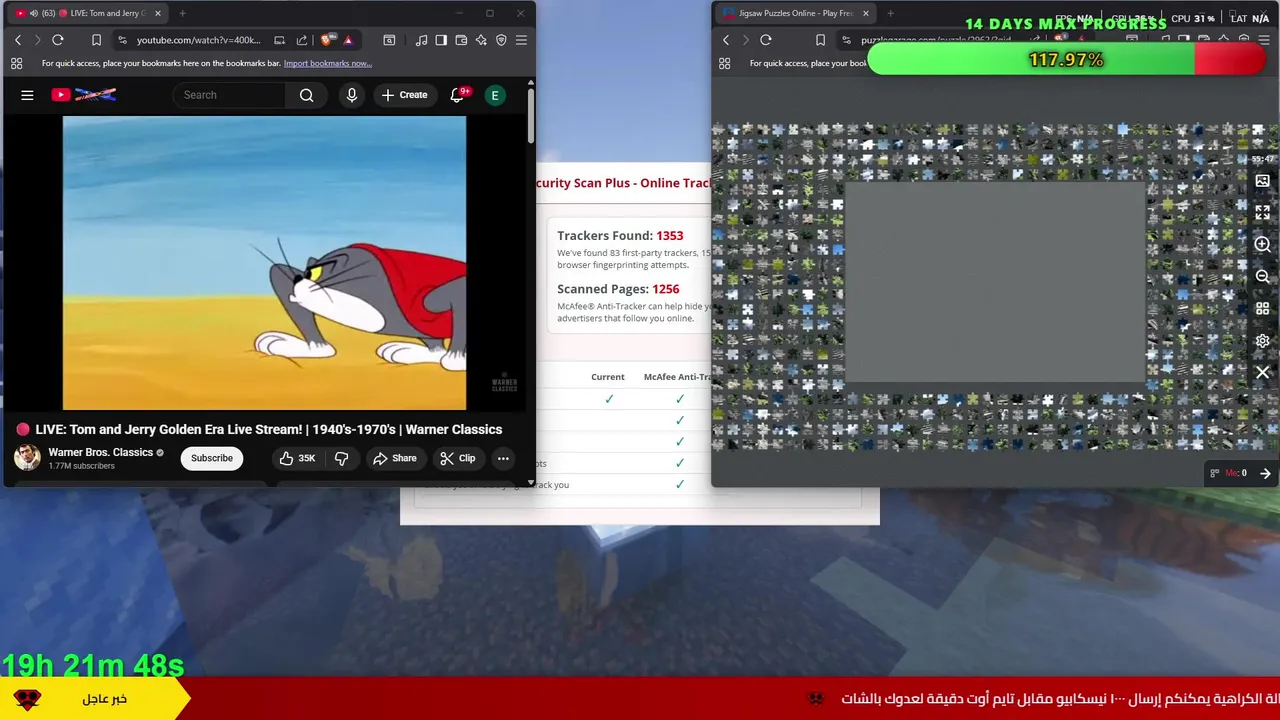
Task: Open jigsaw puzzle settings gear
Action: click(x=1263, y=340)
